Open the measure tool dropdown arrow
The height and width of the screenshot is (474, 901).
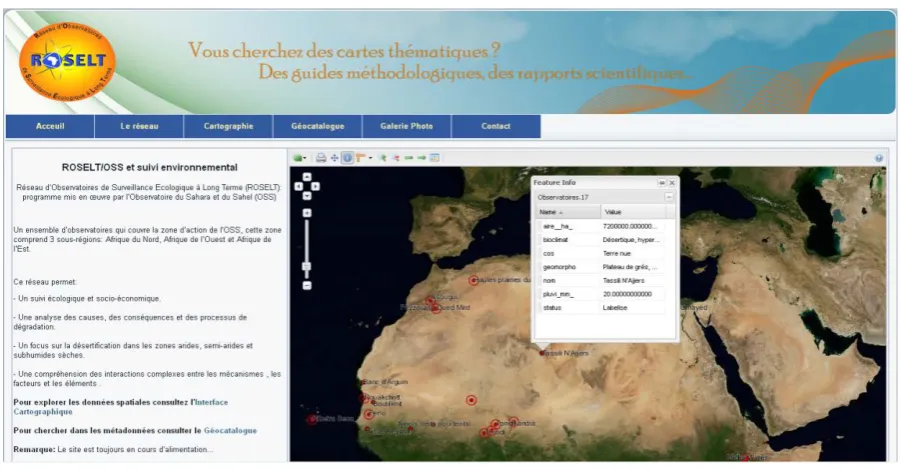[370, 158]
